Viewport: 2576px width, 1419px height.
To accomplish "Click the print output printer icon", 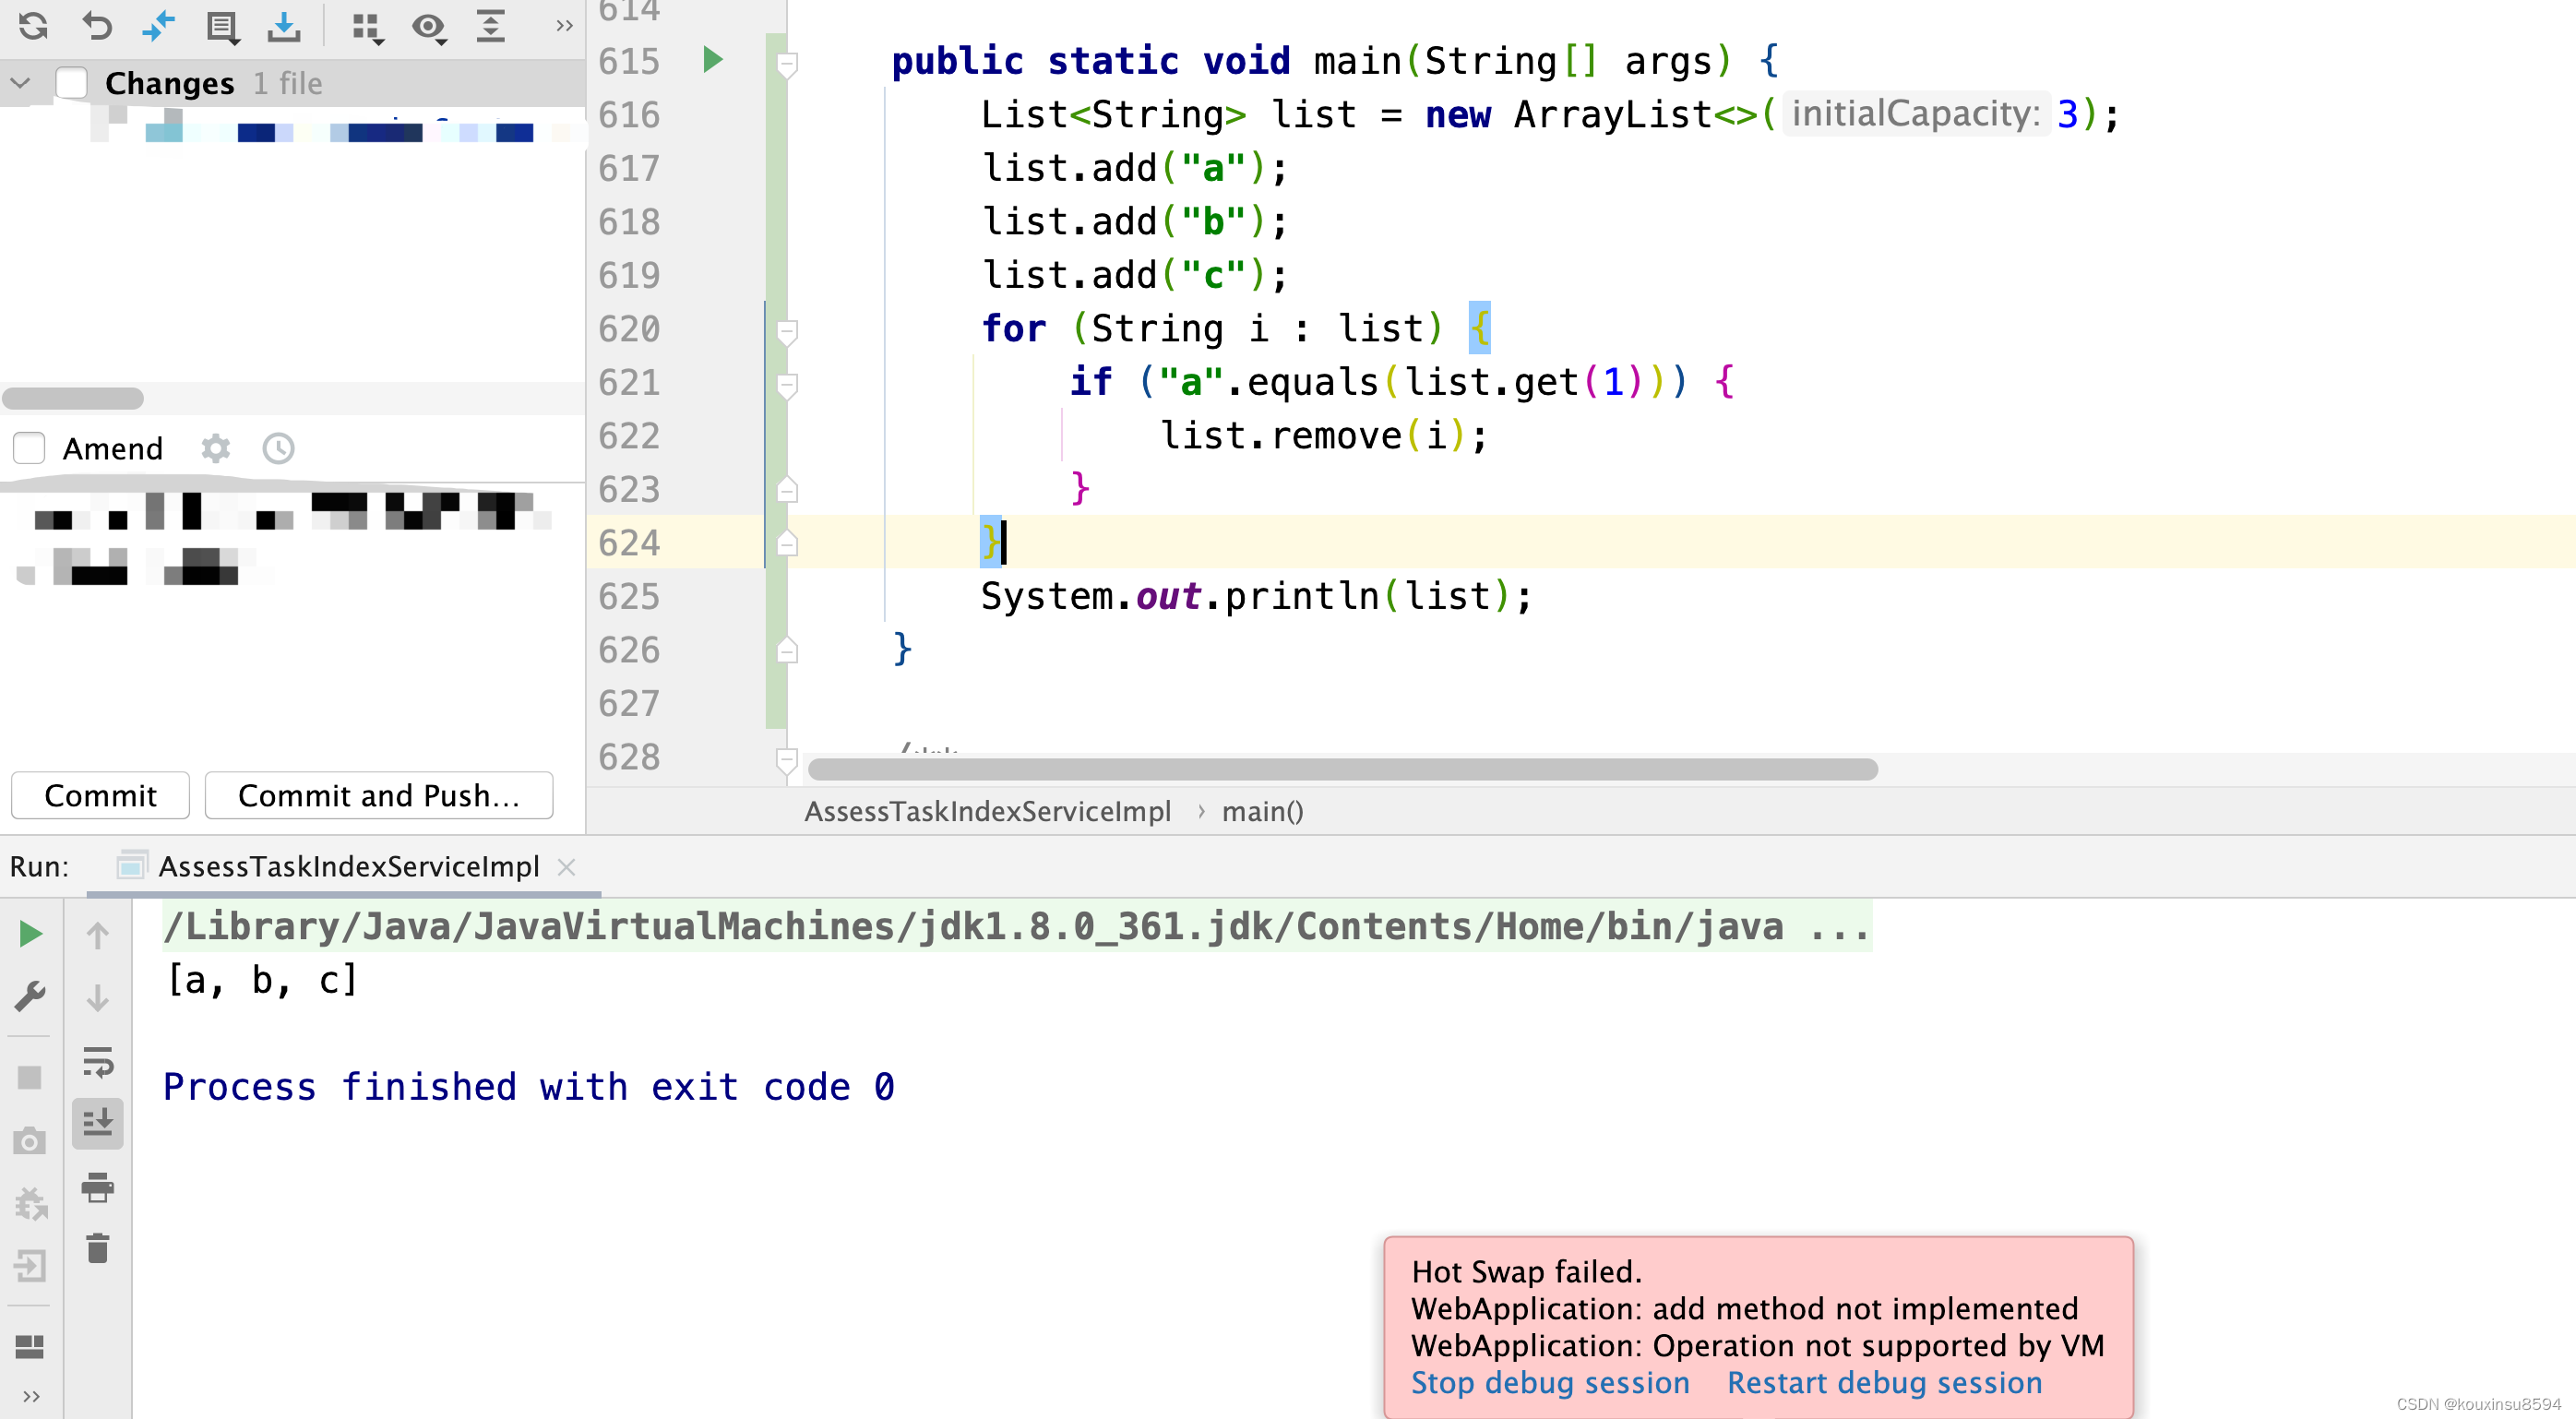I will [x=97, y=1187].
